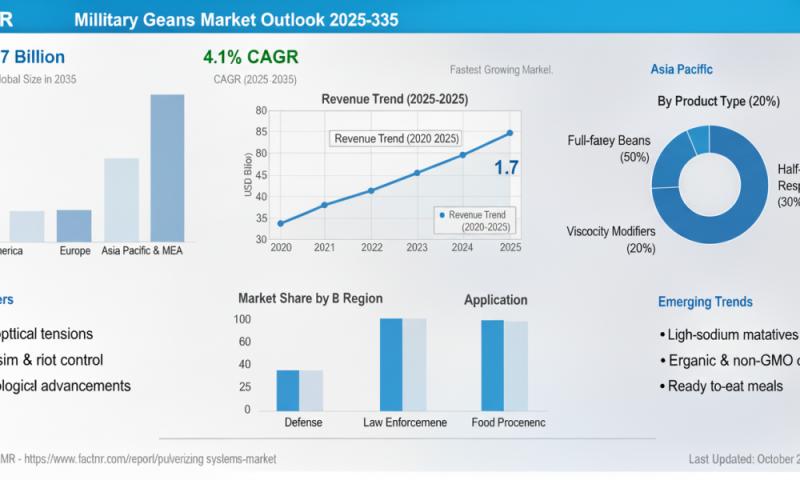Screen dimensions: 800x480
Task: Click the 2025 data point on the line chart
Action: [x=510, y=132]
